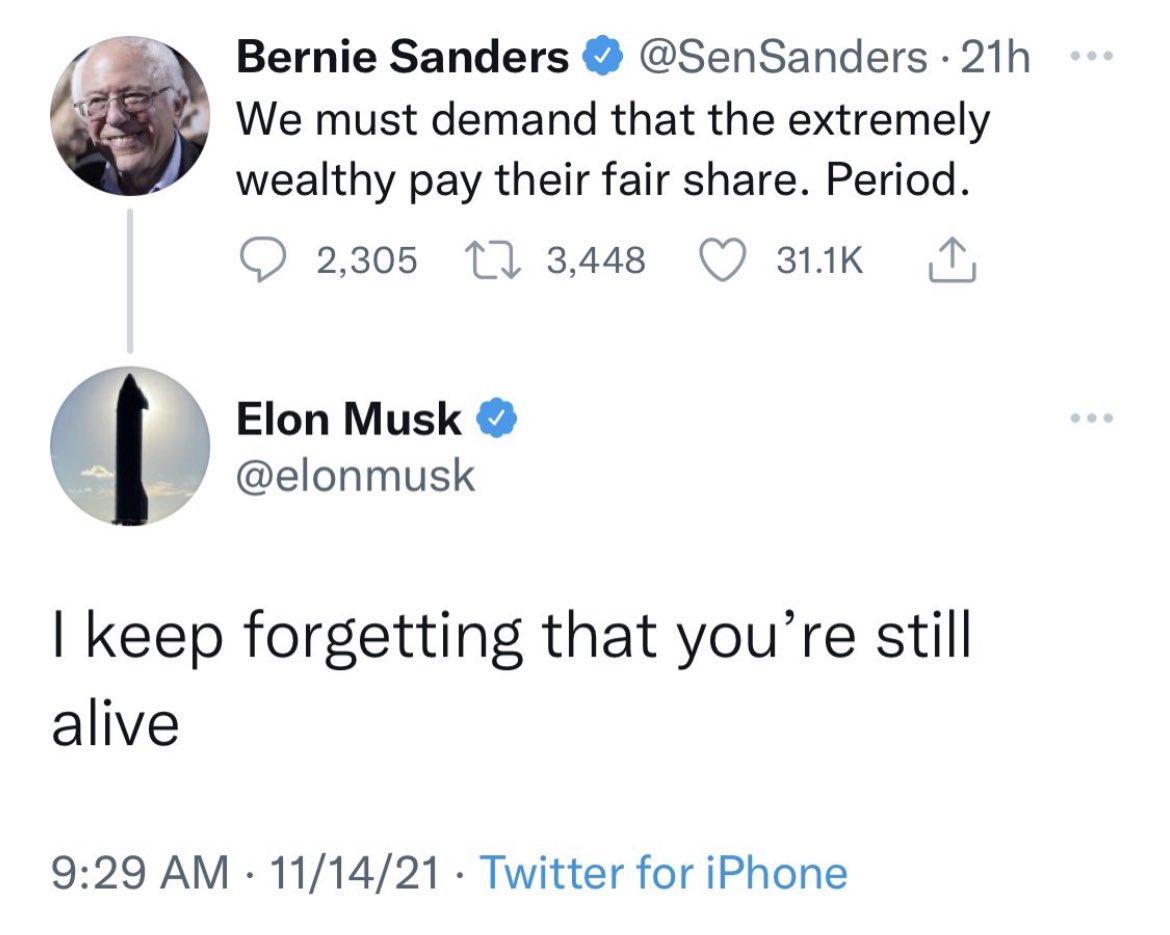This screenshot has width=1170, height=935.
Task: Click the 3,448 retweets count
Action: coord(596,260)
